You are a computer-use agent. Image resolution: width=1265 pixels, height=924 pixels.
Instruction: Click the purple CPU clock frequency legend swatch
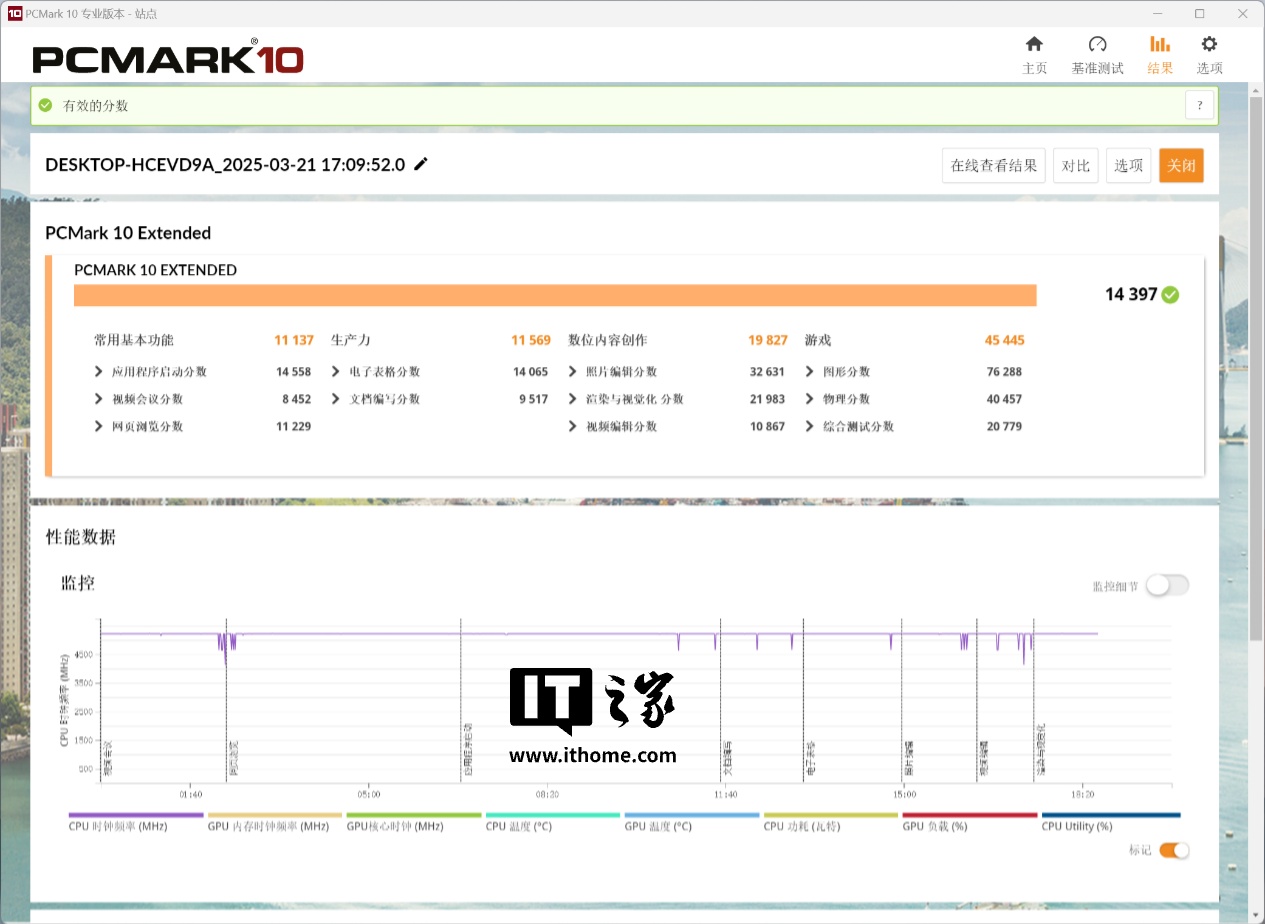[122, 815]
